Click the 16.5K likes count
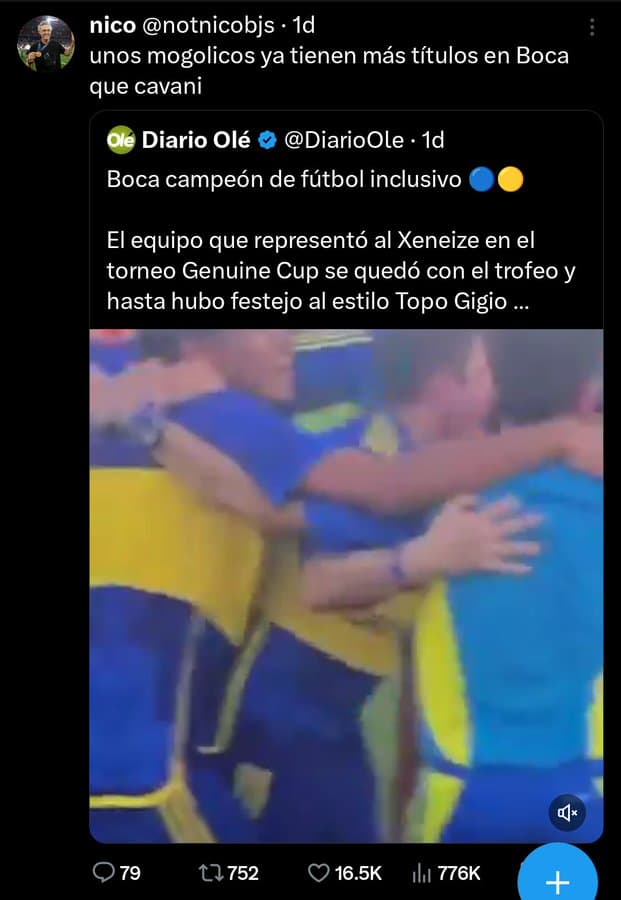Screen dimensions: 621x900 point(358,874)
